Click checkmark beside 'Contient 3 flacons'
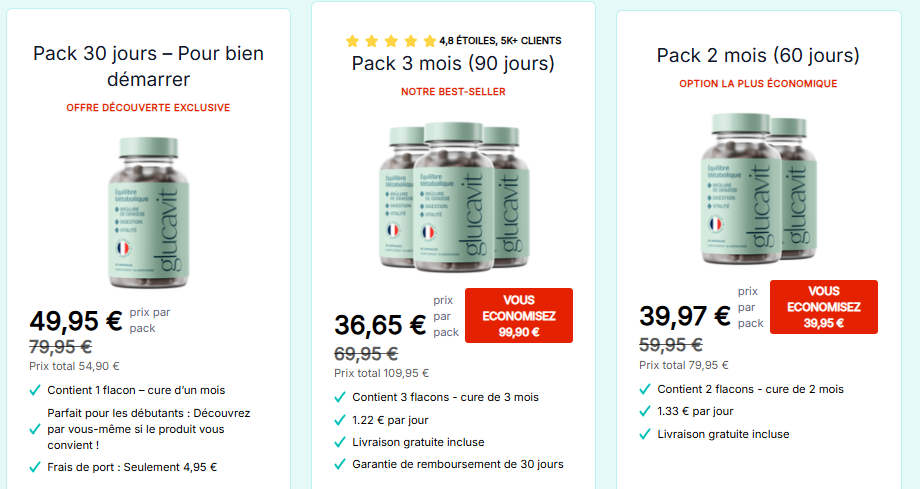 click(x=340, y=397)
